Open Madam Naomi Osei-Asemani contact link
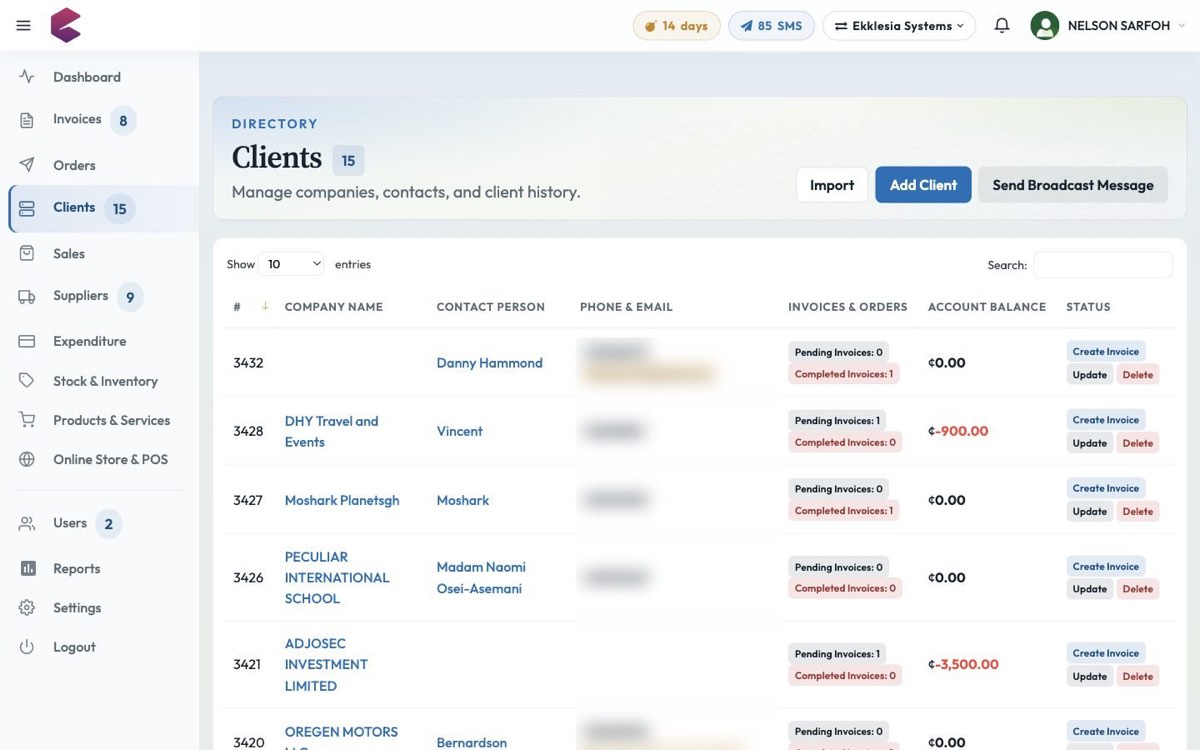1200x750 pixels. (x=481, y=578)
